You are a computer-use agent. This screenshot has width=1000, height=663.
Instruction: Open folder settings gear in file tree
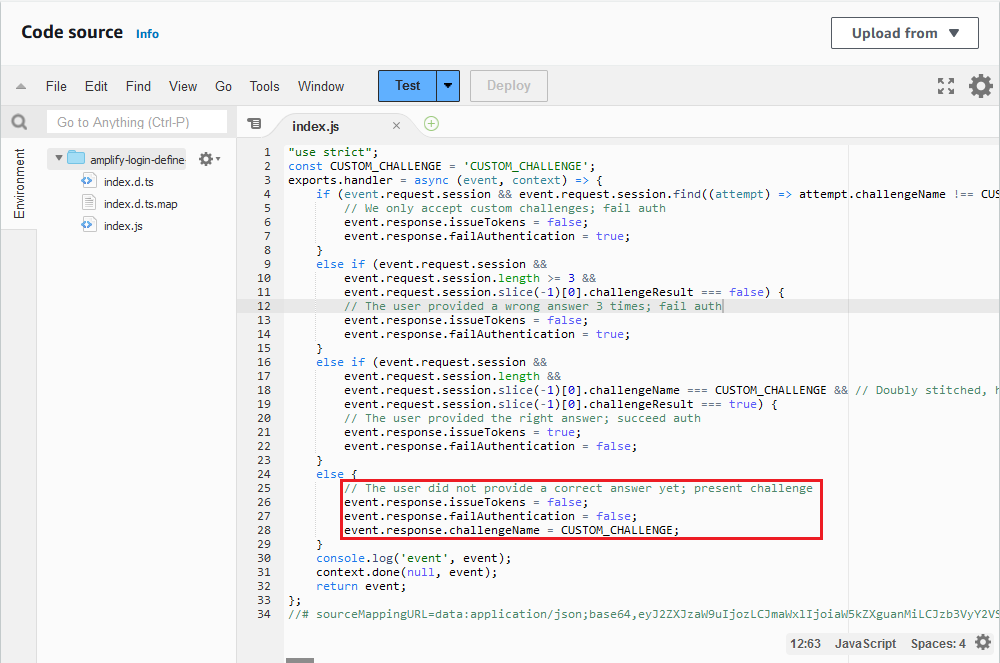(209, 159)
